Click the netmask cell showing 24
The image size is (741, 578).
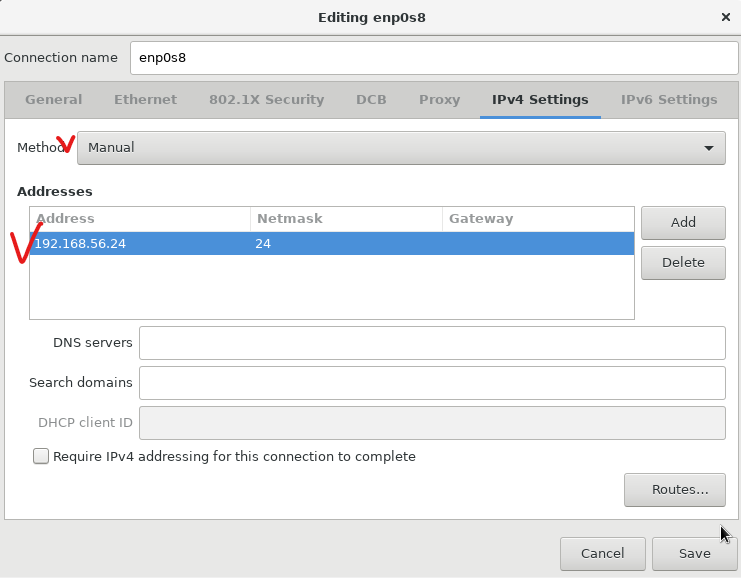tap(346, 244)
